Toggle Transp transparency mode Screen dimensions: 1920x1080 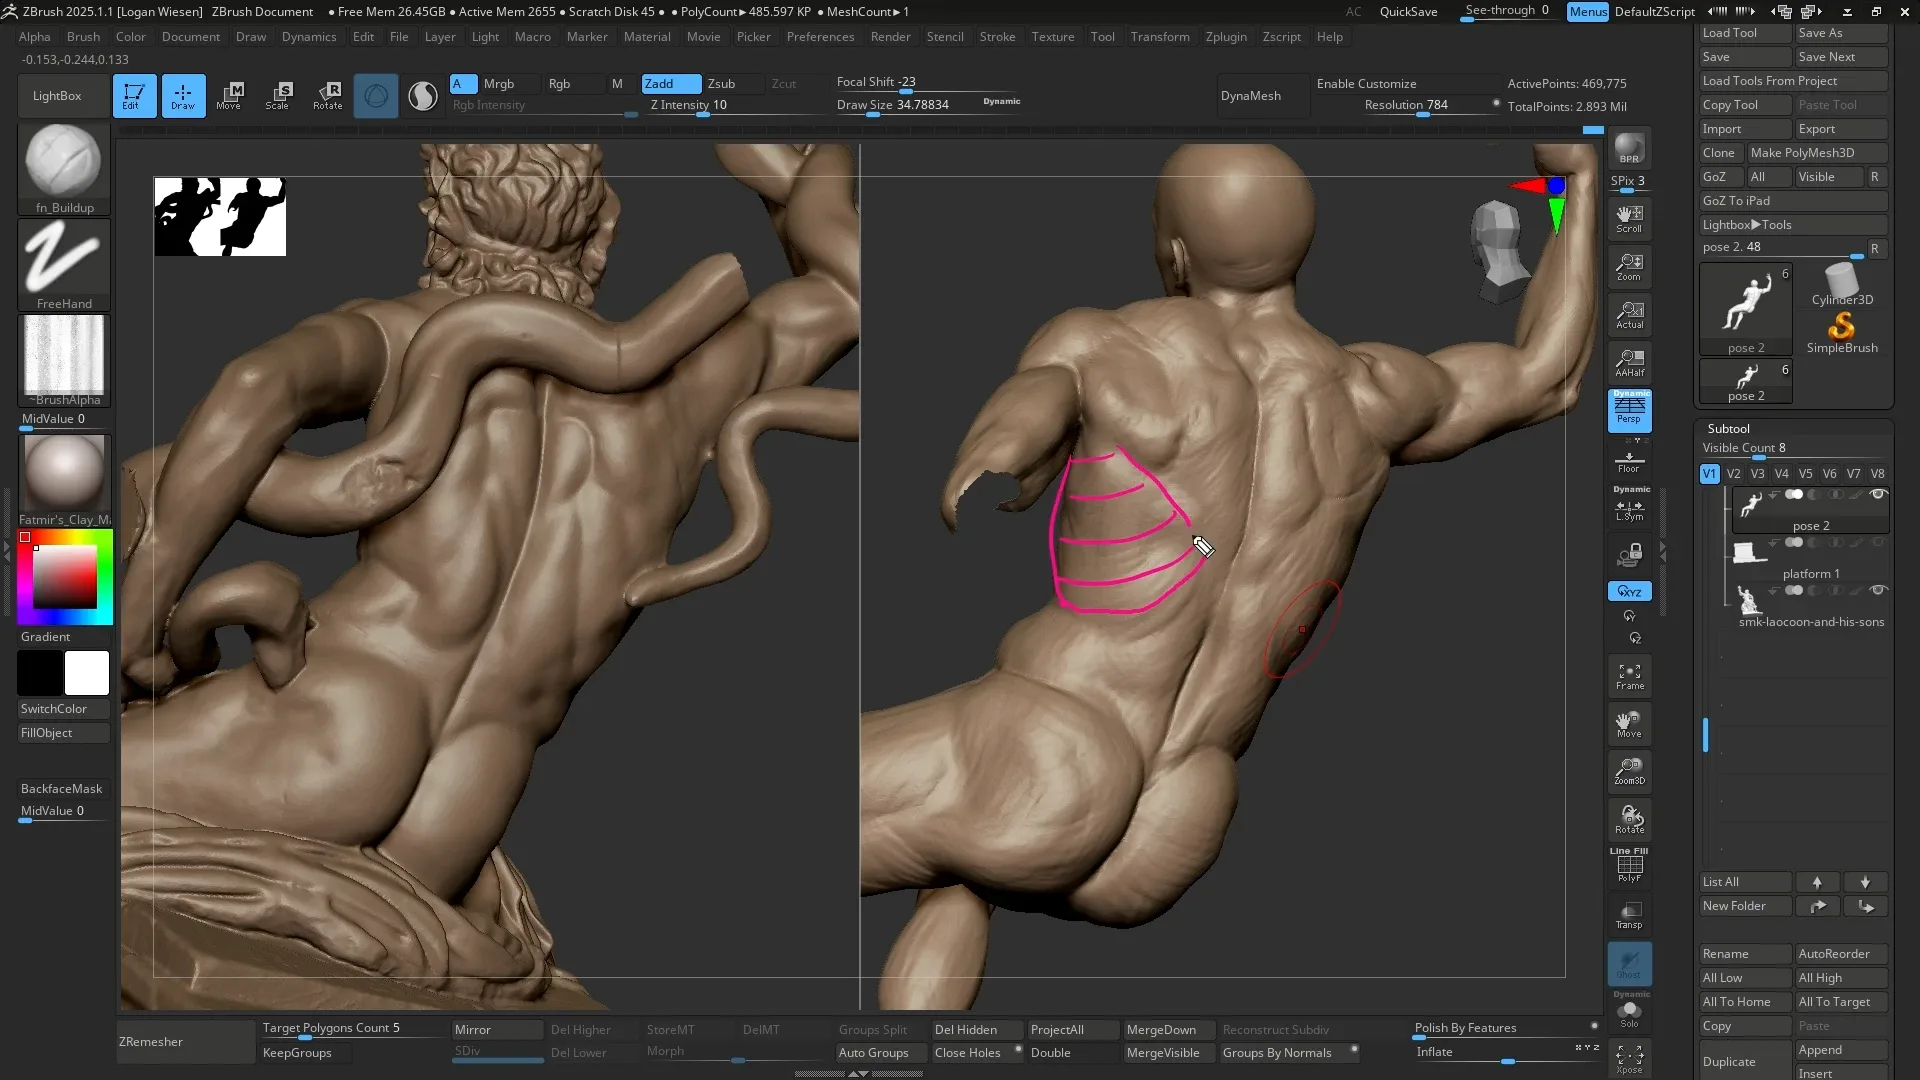pos(1629,914)
